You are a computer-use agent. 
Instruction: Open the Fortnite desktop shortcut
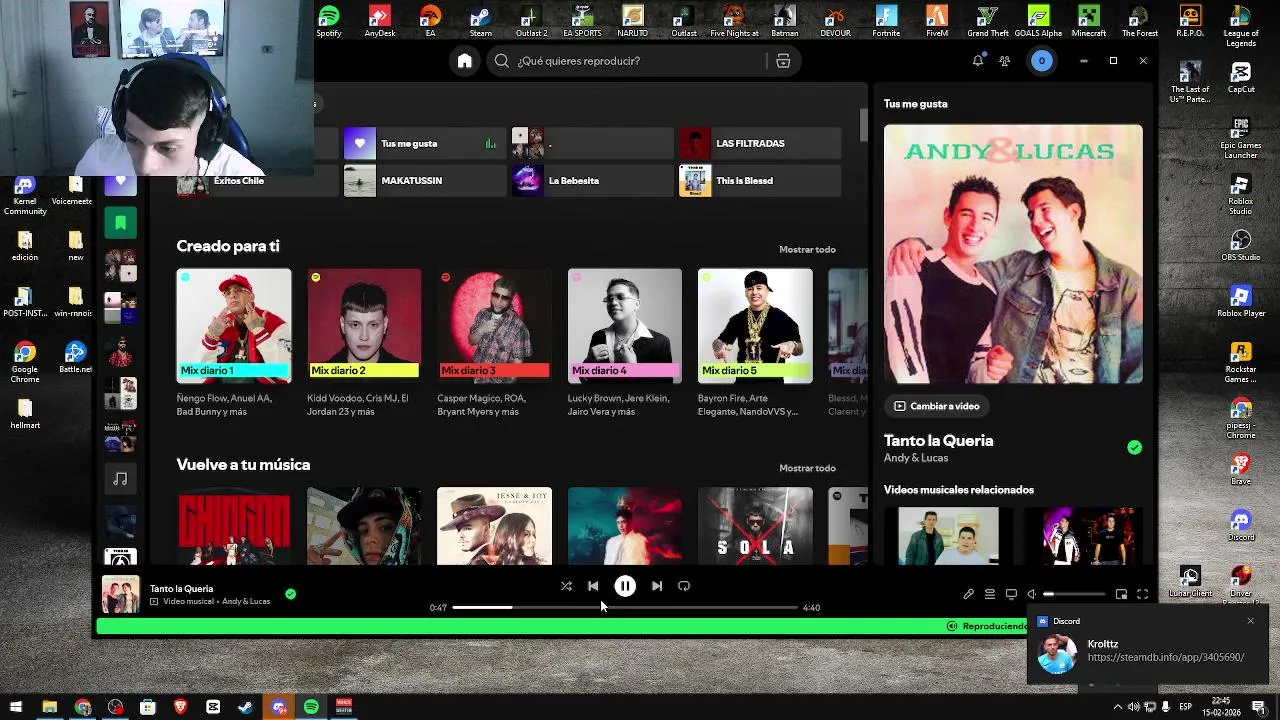point(886,21)
